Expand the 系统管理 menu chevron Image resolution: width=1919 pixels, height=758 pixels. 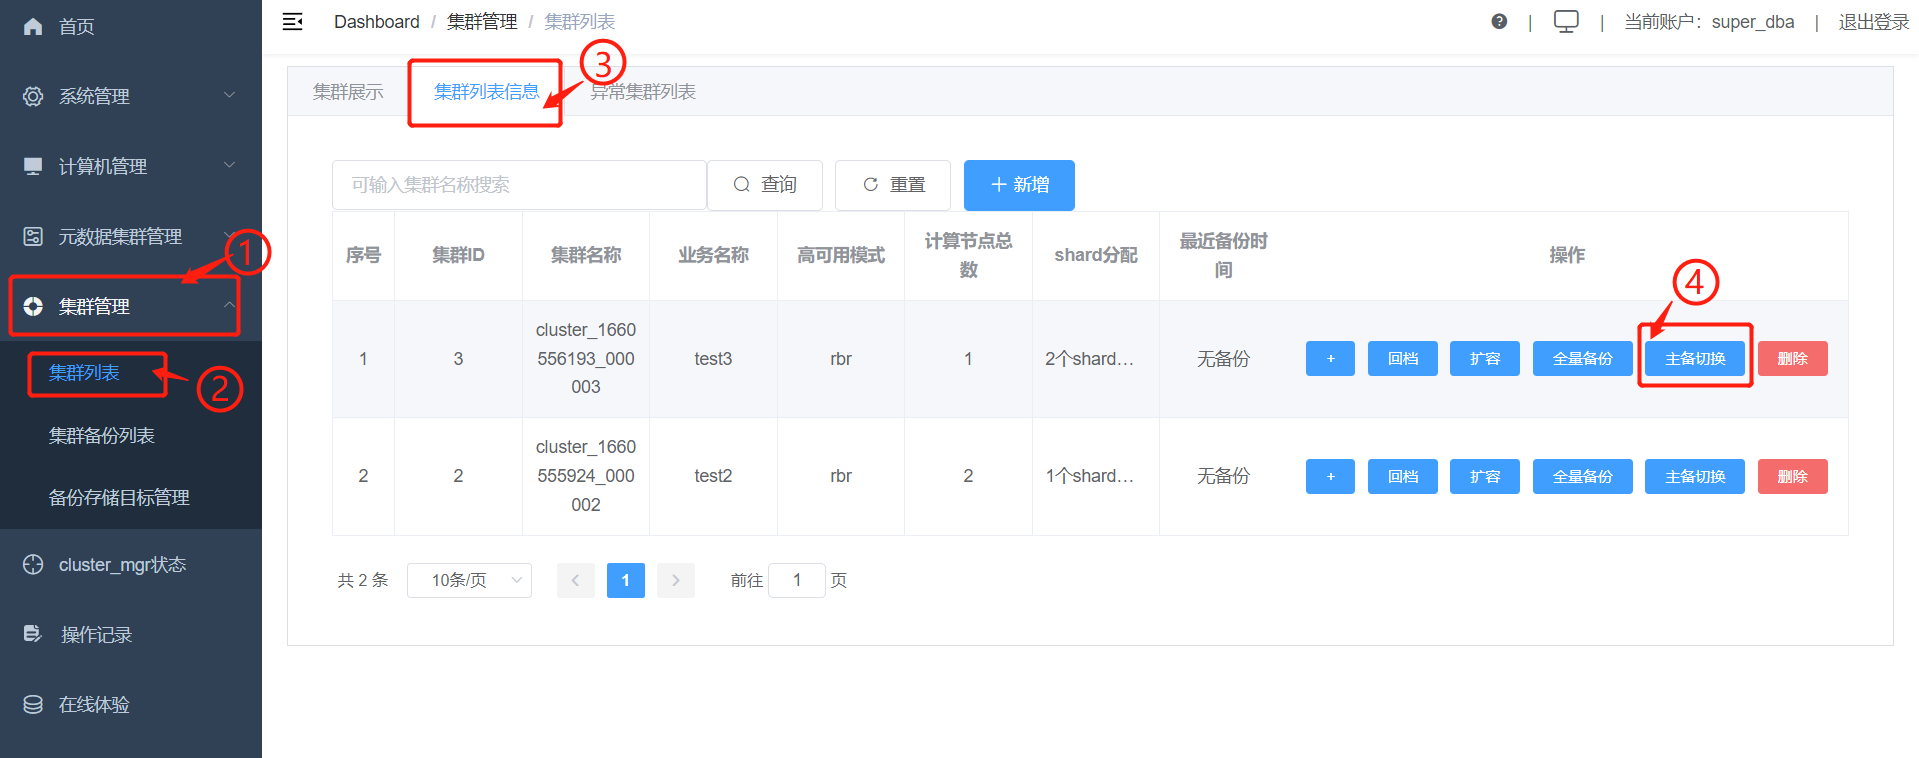point(229,96)
